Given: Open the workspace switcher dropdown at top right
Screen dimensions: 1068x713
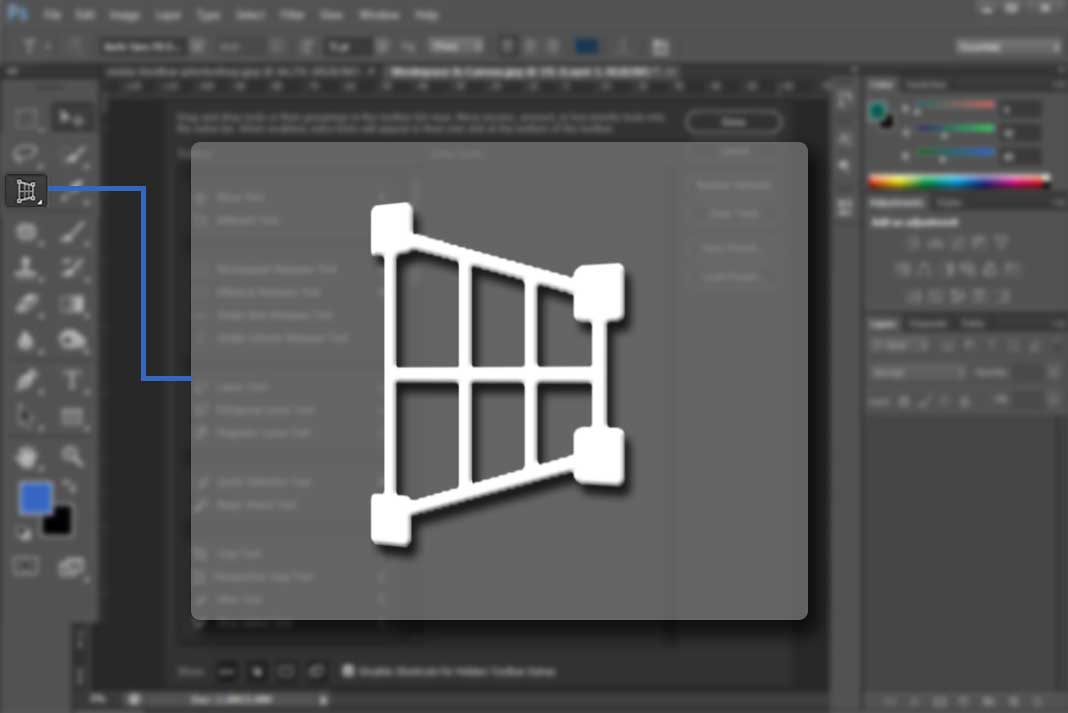Looking at the screenshot, I should tap(1008, 46).
